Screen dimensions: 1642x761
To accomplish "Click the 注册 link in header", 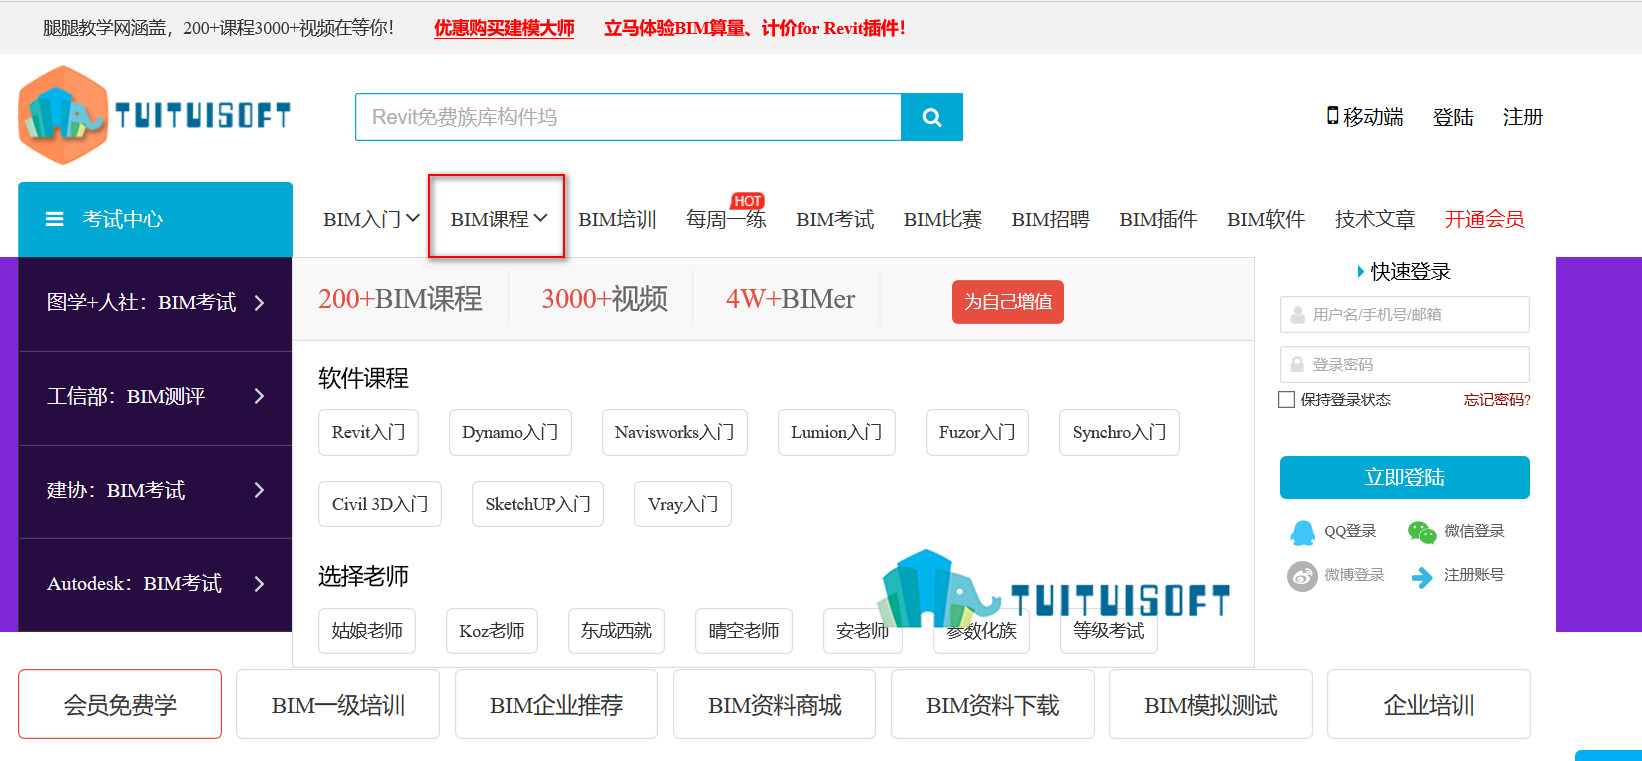I will 1523,117.
